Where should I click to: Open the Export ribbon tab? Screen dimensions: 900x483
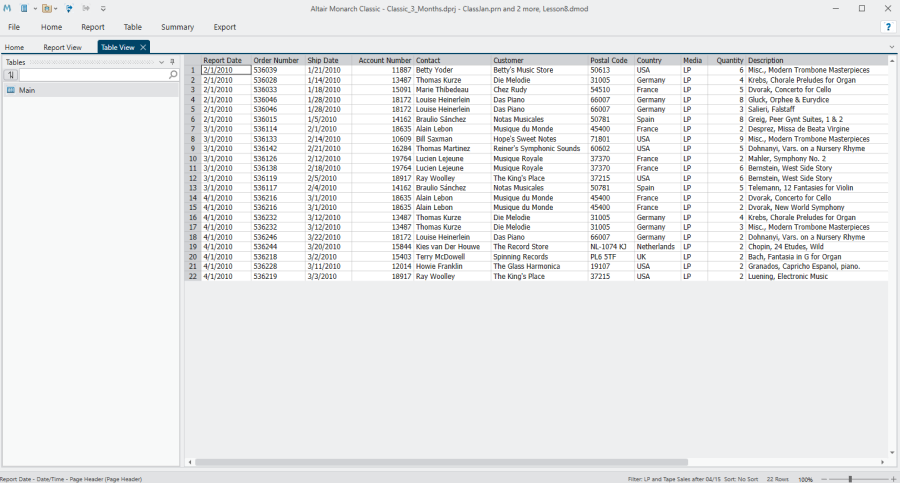click(x=224, y=27)
